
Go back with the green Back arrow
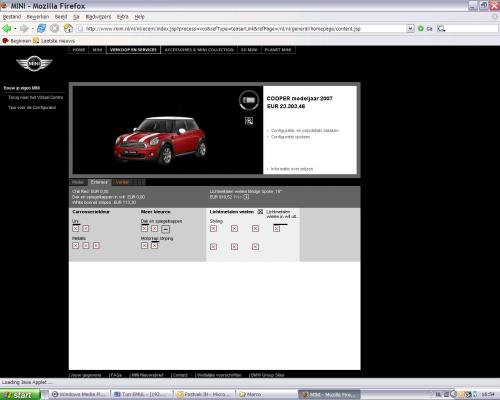click(x=7, y=29)
